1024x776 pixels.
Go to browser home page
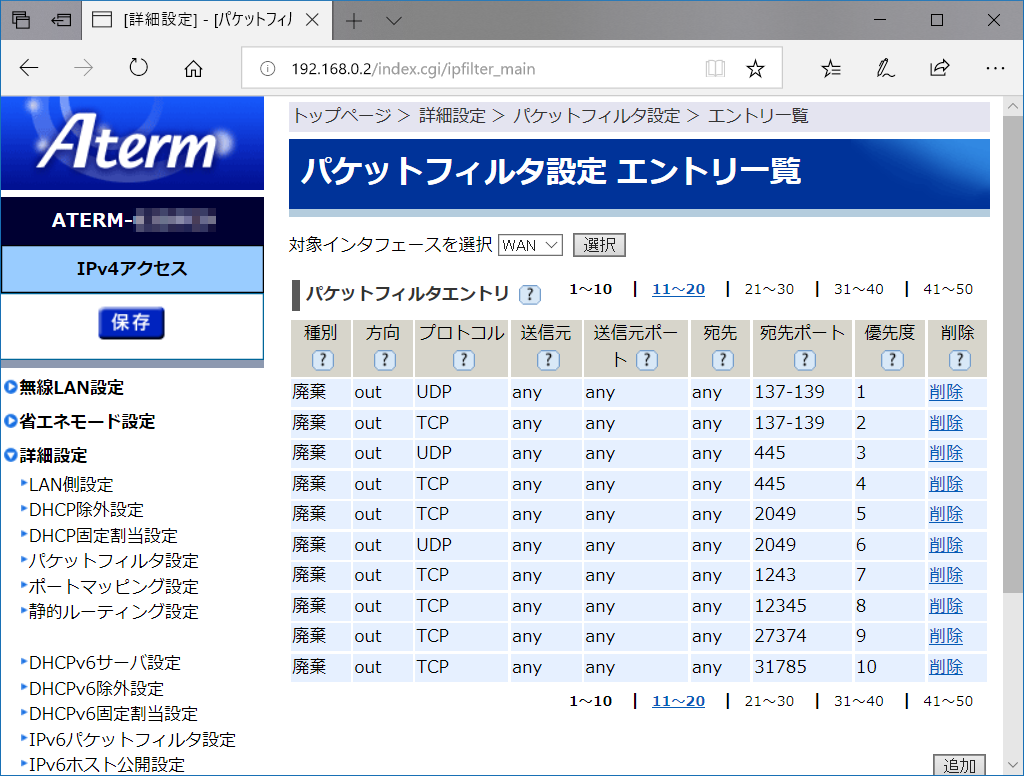coord(193,68)
